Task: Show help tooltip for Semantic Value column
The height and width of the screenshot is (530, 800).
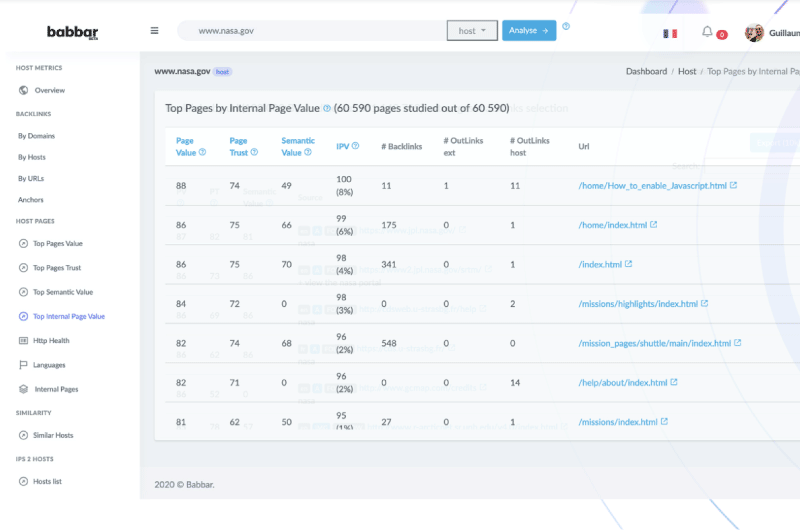Action: pyautogui.click(x=308, y=152)
